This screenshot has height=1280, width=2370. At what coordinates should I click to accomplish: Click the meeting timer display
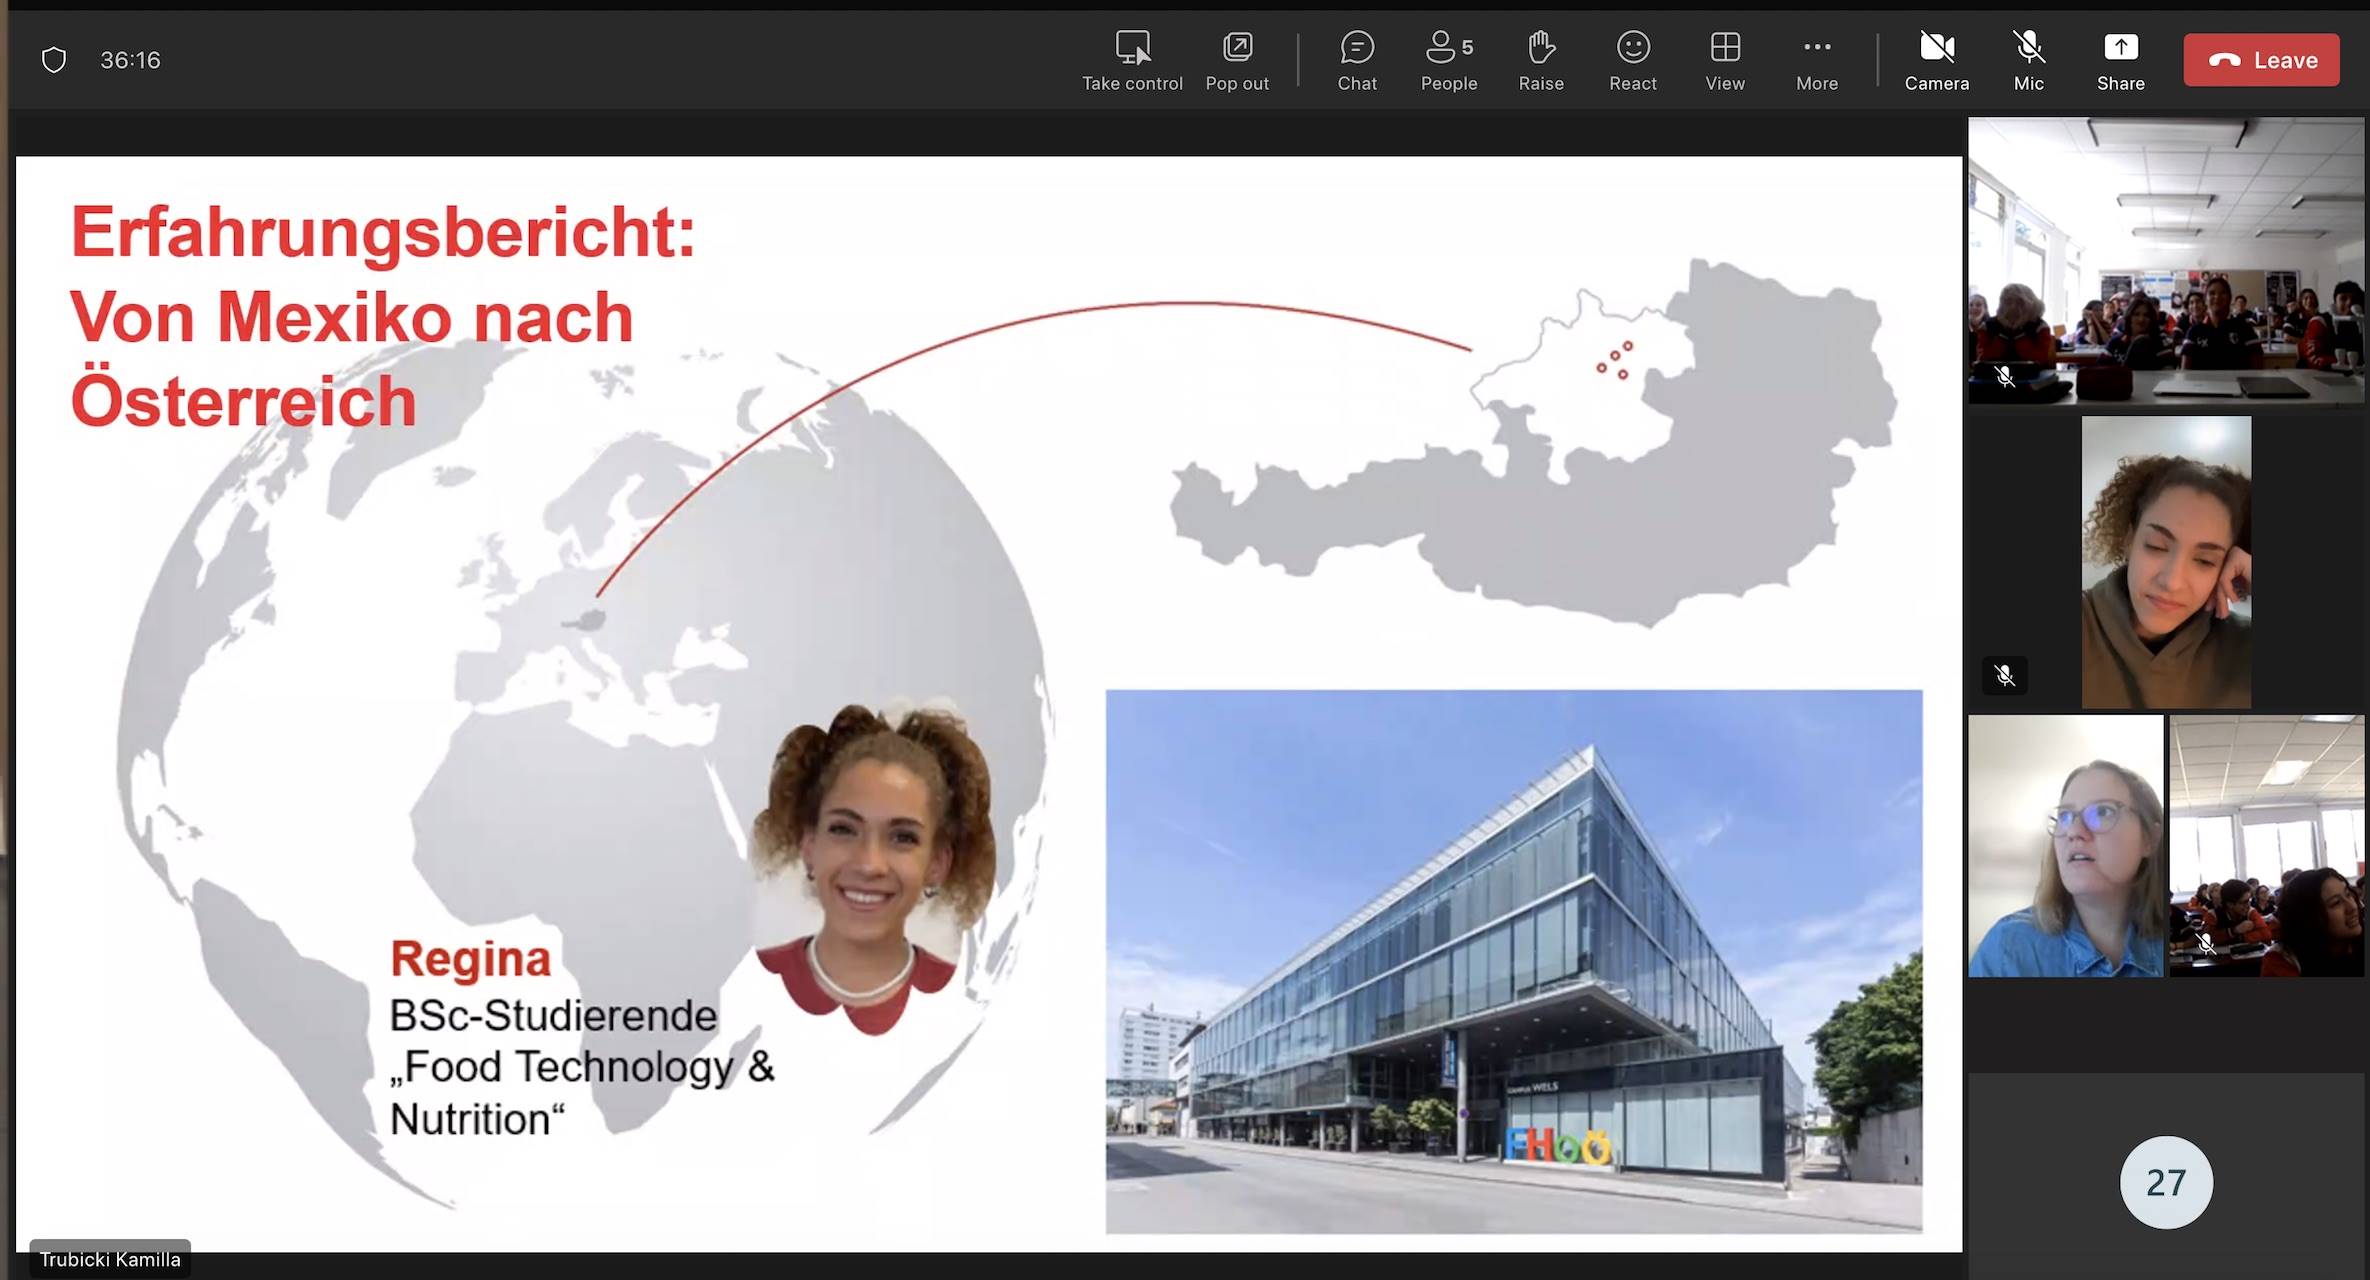point(130,60)
